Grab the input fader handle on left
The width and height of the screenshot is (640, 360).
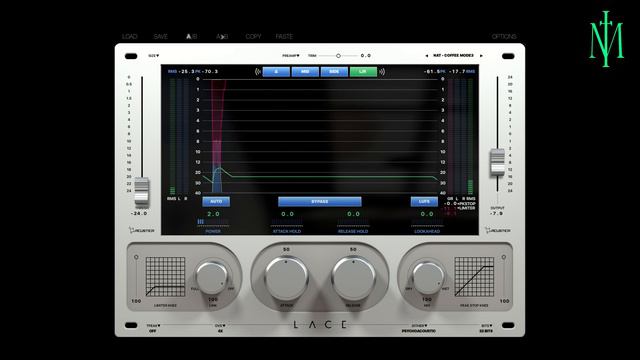tap(142, 192)
